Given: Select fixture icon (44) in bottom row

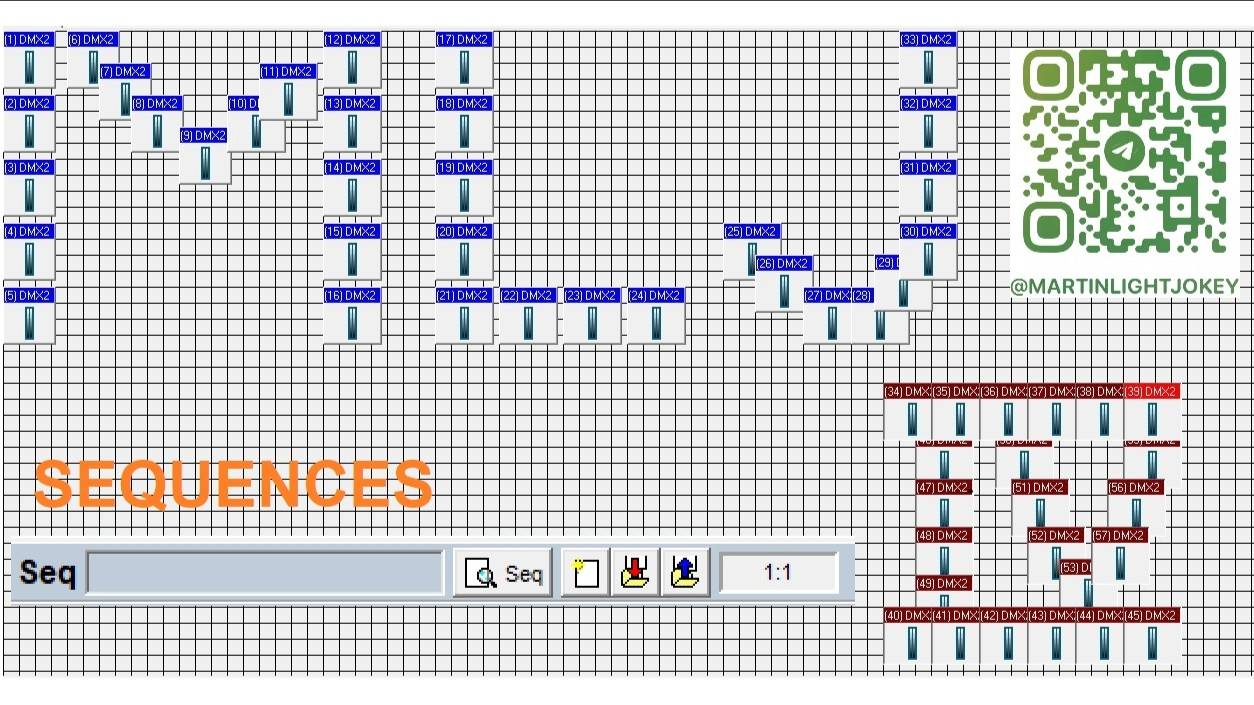Looking at the screenshot, I should point(1100,636).
